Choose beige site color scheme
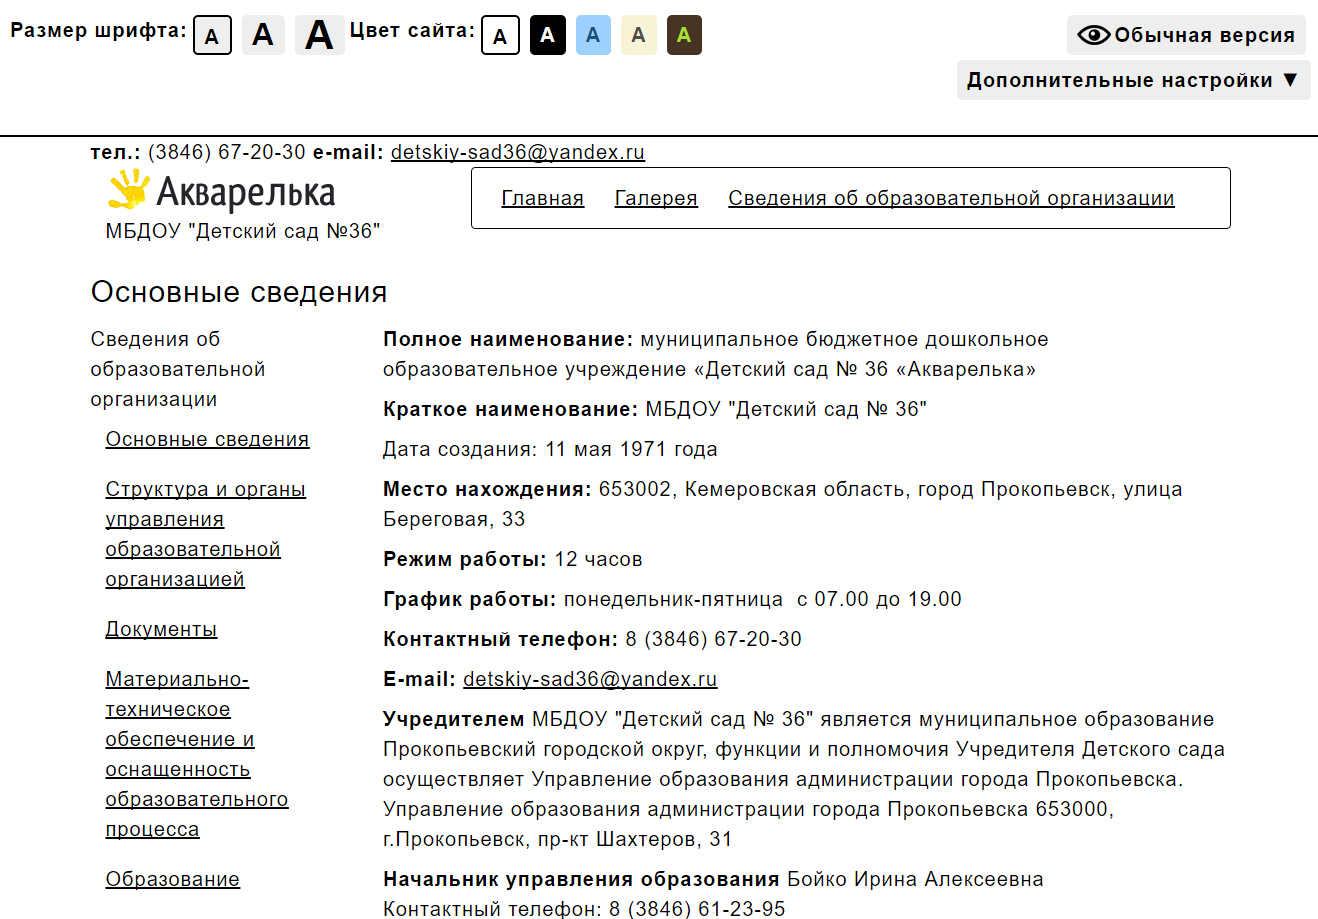1318x919 pixels. pos(638,35)
